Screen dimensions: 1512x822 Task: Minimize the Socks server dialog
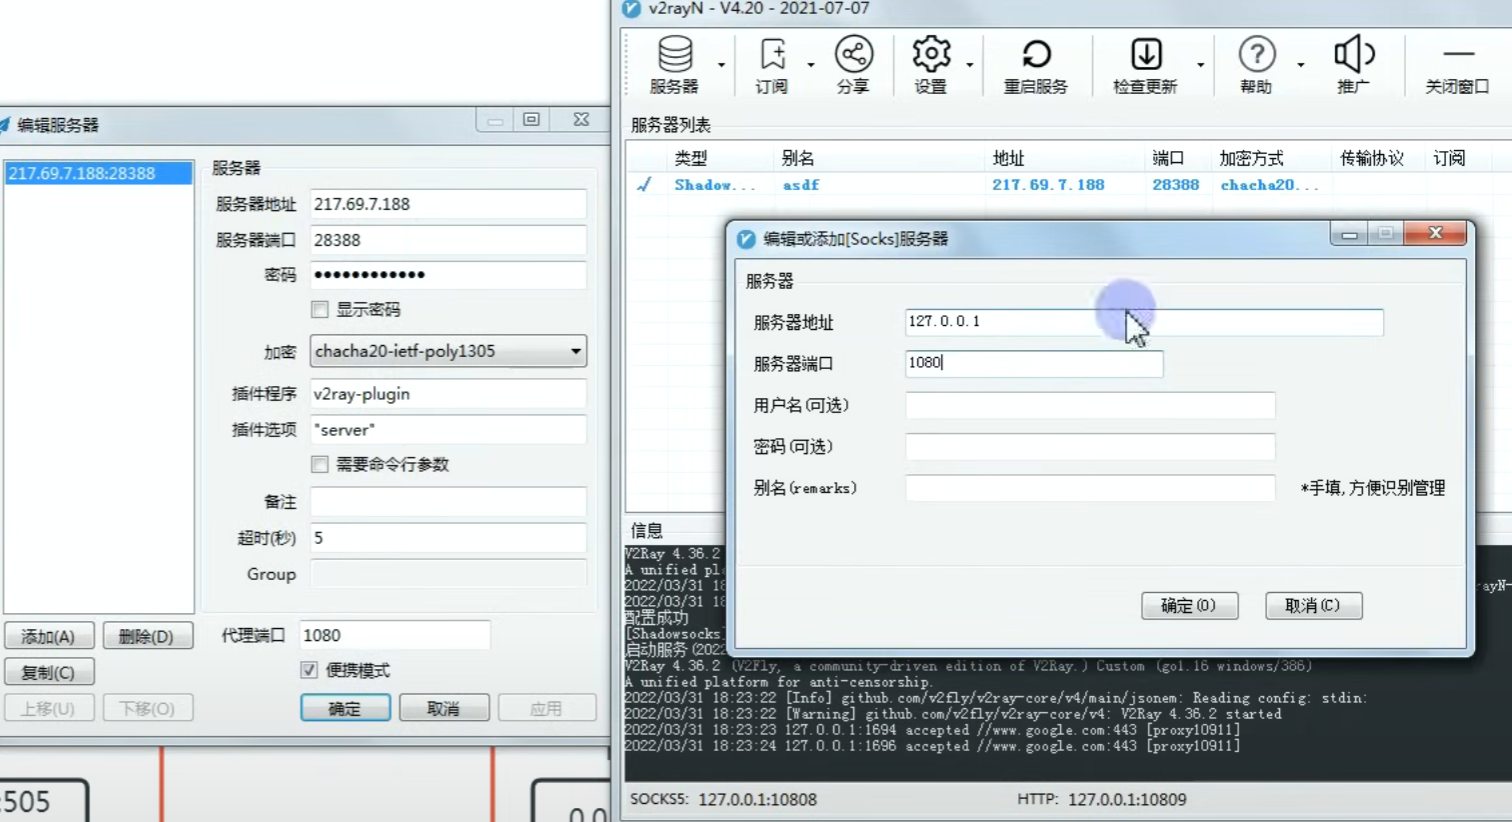[x=1349, y=234]
